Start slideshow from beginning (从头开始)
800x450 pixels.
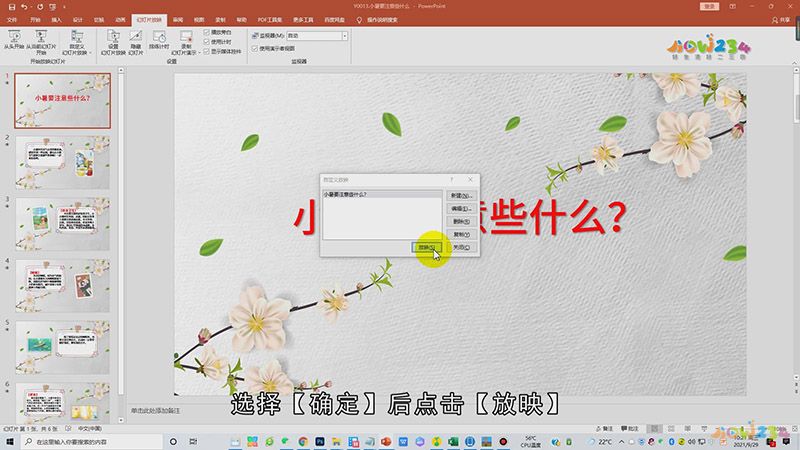point(14,40)
